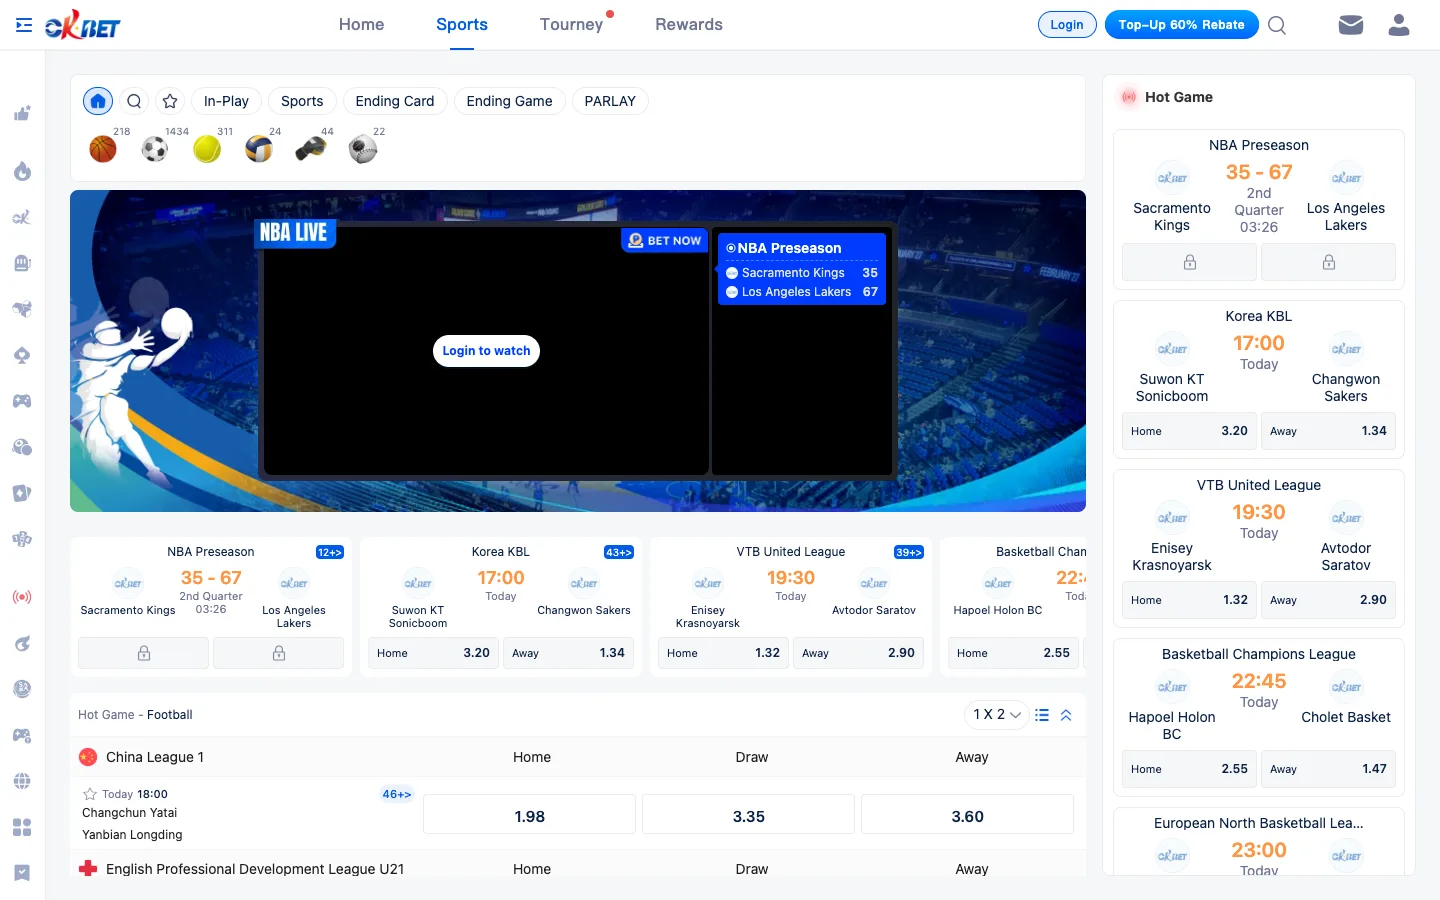The width and height of the screenshot is (1440, 900).
Task: Collapse the Hot Game - Football section
Action: point(1066,715)
